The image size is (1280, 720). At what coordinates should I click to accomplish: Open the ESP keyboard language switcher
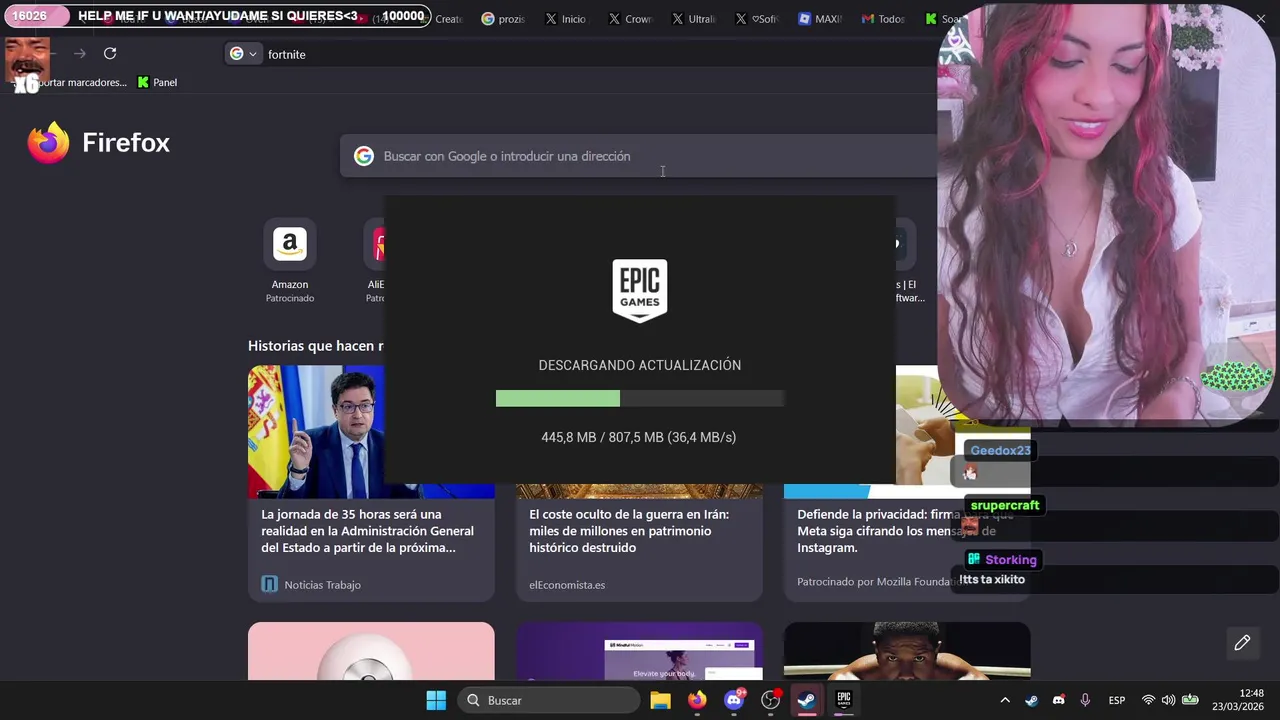click(x=1117, y=700)
